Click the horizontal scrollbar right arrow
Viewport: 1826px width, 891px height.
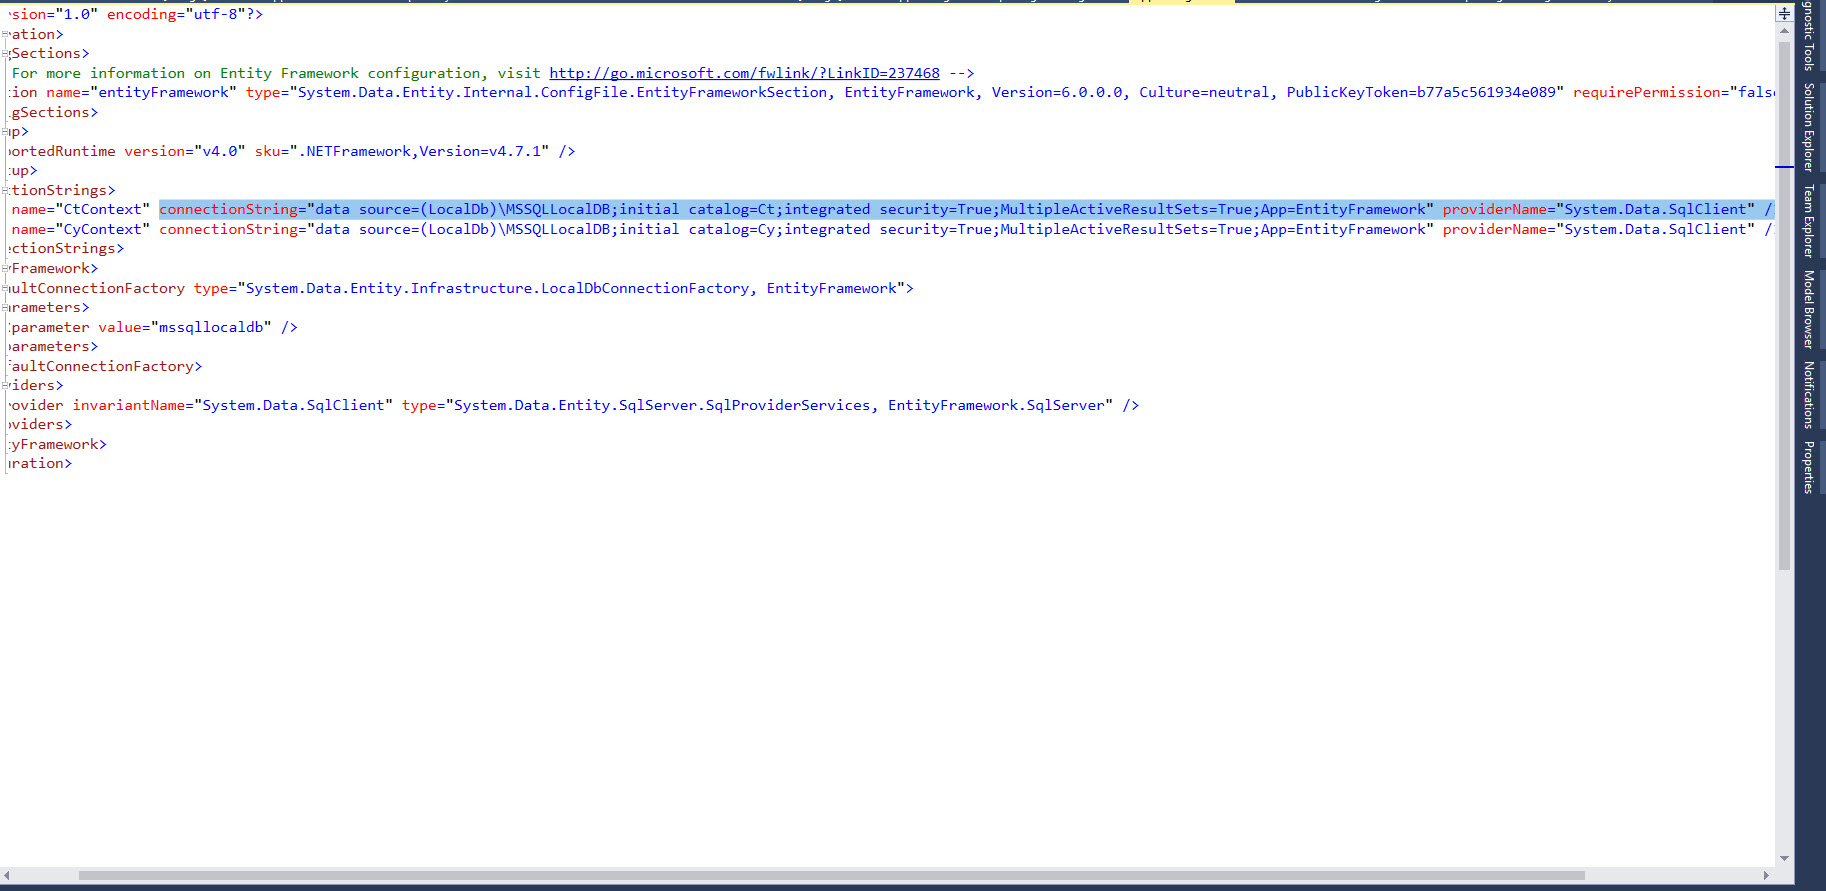[x=1766, y=875]
